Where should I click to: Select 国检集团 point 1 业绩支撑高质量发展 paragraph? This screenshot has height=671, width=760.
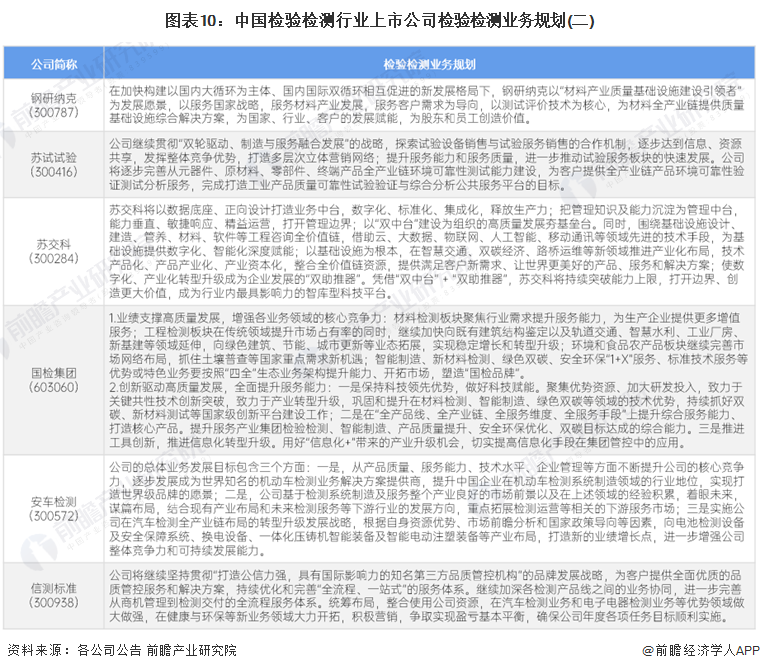pyautogui.click(x=428, y=346)
